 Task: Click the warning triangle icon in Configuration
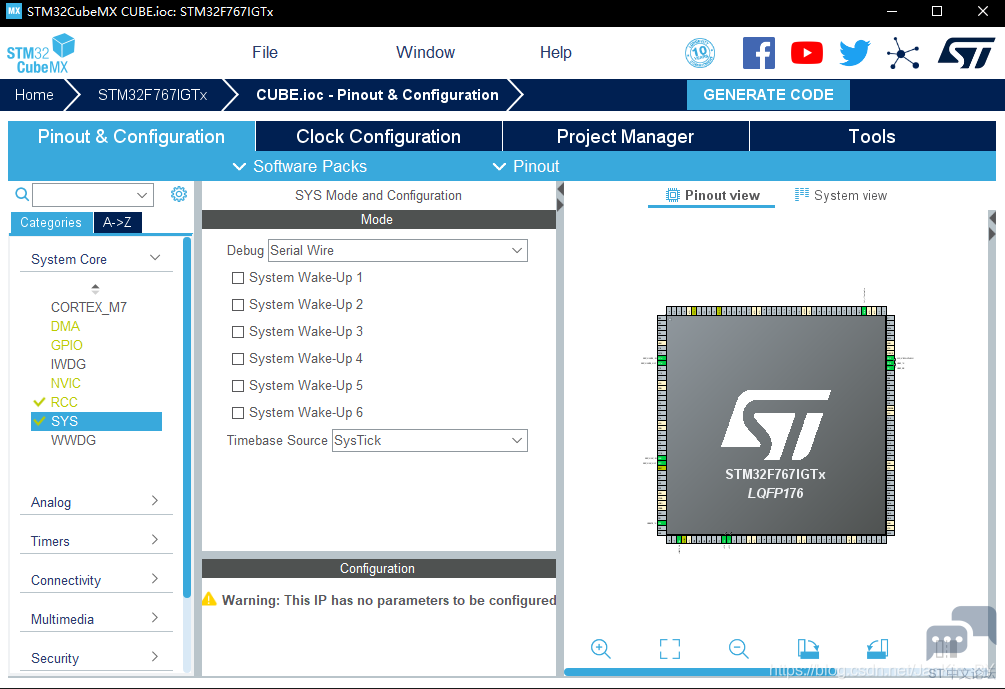(209, 599)
